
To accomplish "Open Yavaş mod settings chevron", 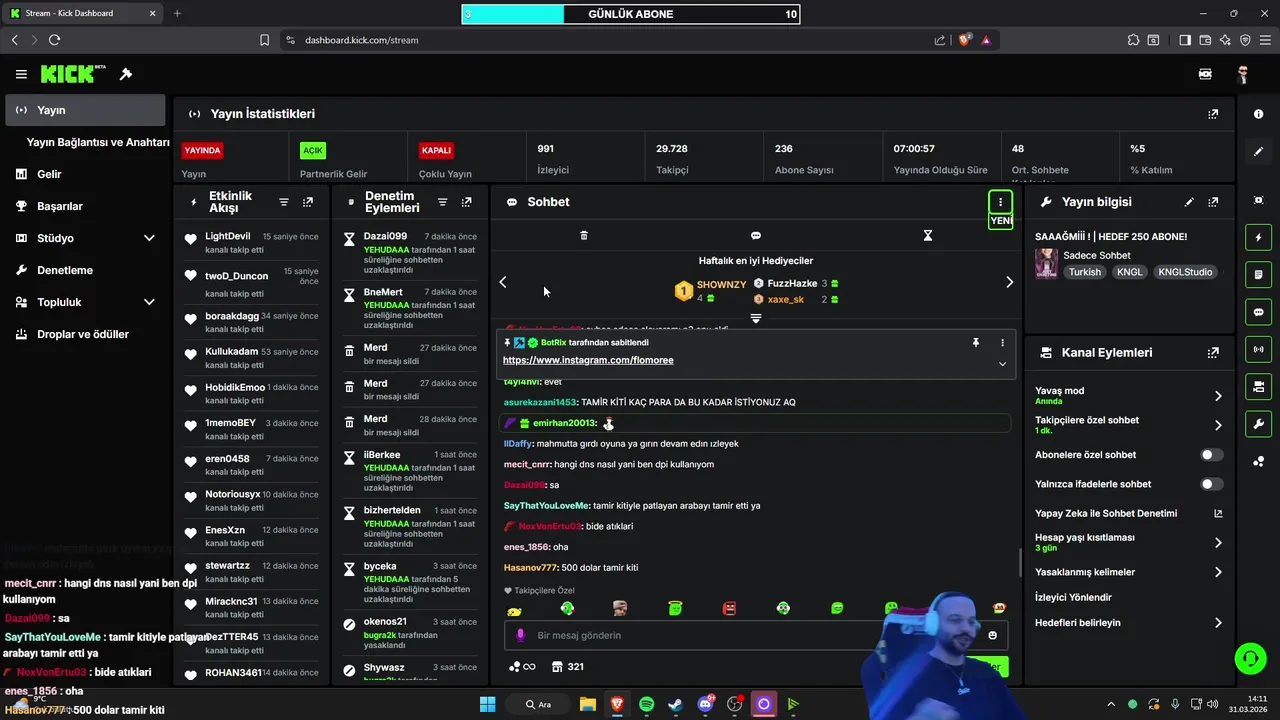I will pyautogui.click(x=1218, y=396).
